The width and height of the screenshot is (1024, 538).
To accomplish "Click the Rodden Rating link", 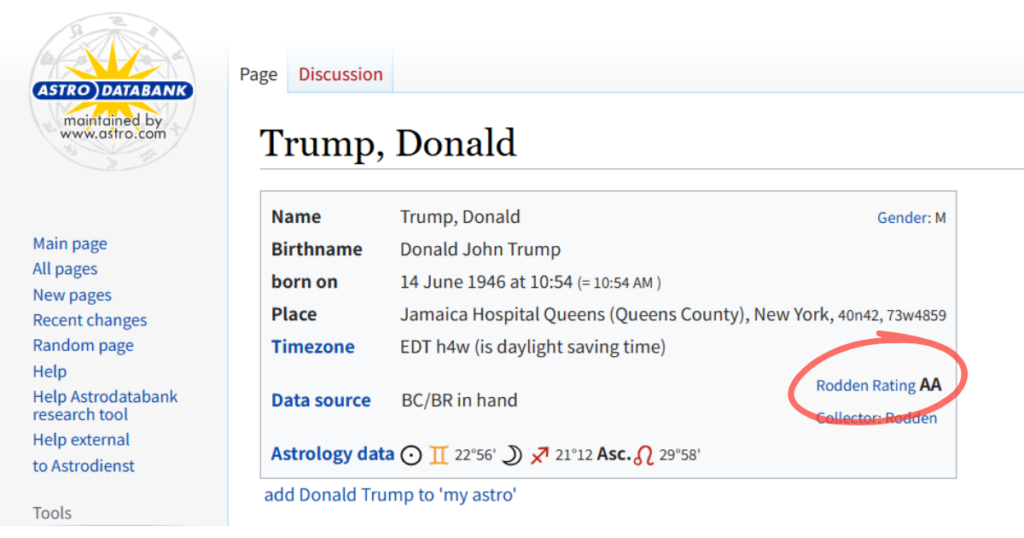I will pyautogui.click(x=865, y=386).
